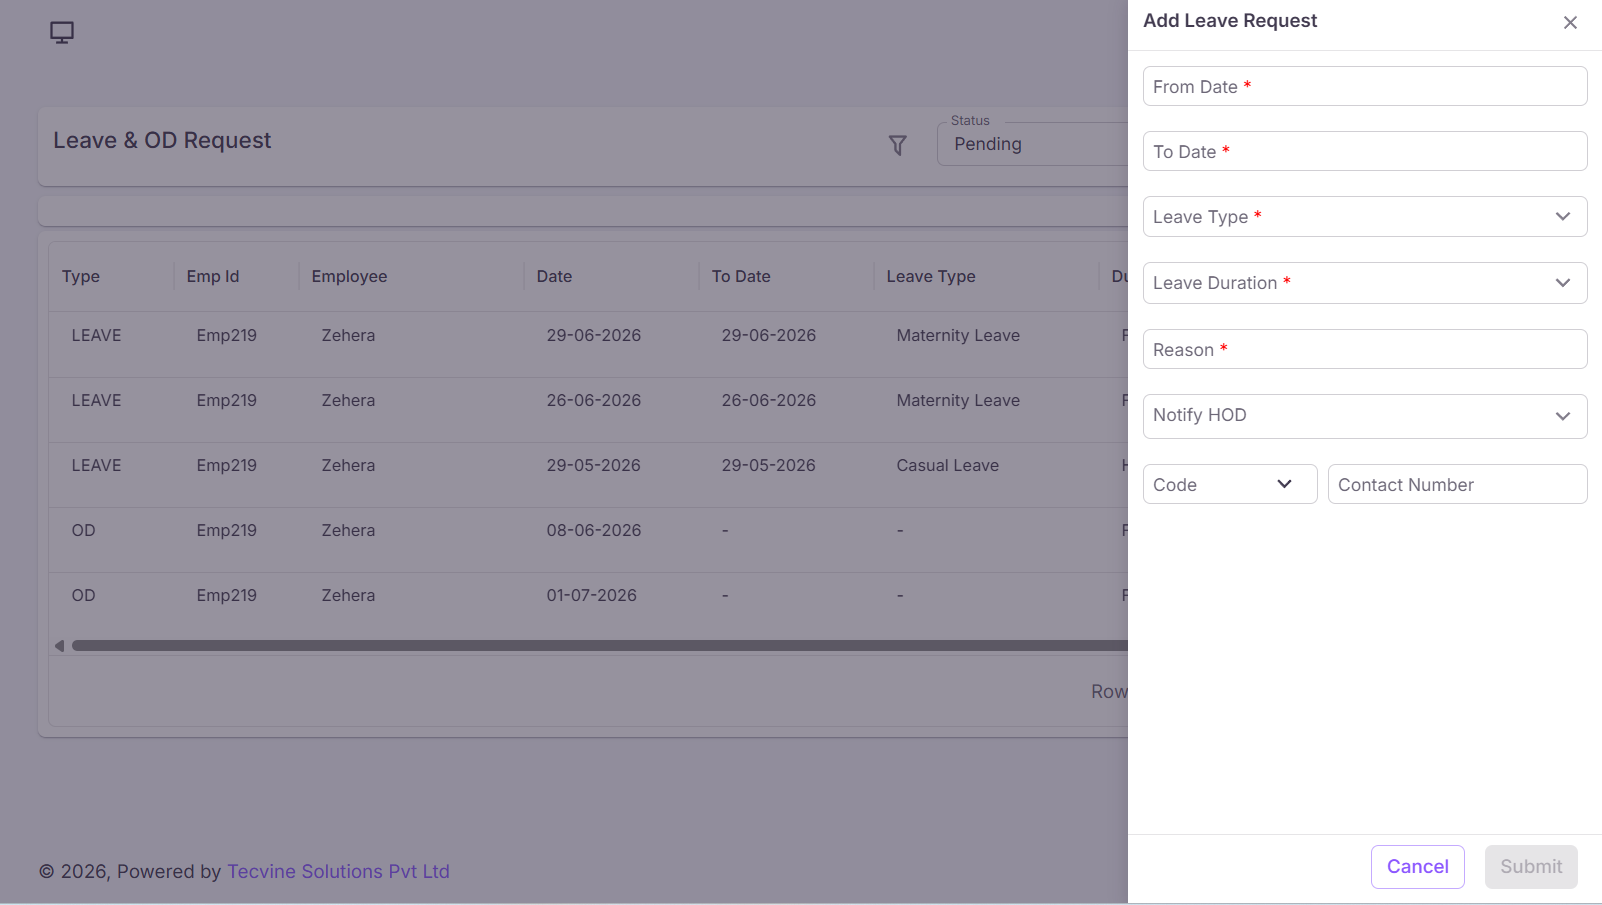Close the Add Leave Request panel

[x=1570, y=23]
